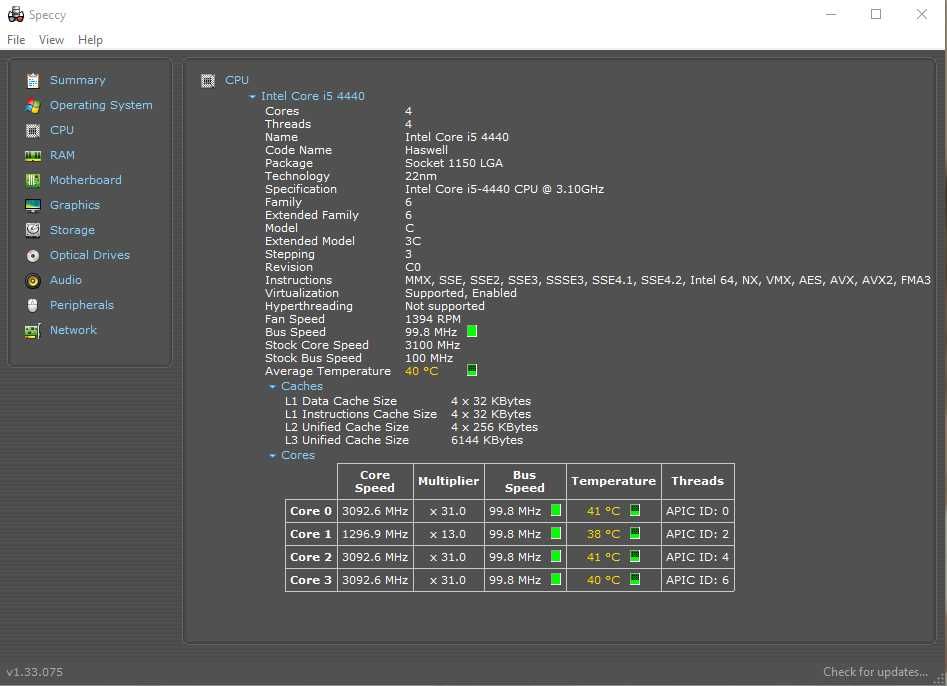Click temperature indicator beside Average Temperature
Viewport: 947px width, 686px height.
472,370
